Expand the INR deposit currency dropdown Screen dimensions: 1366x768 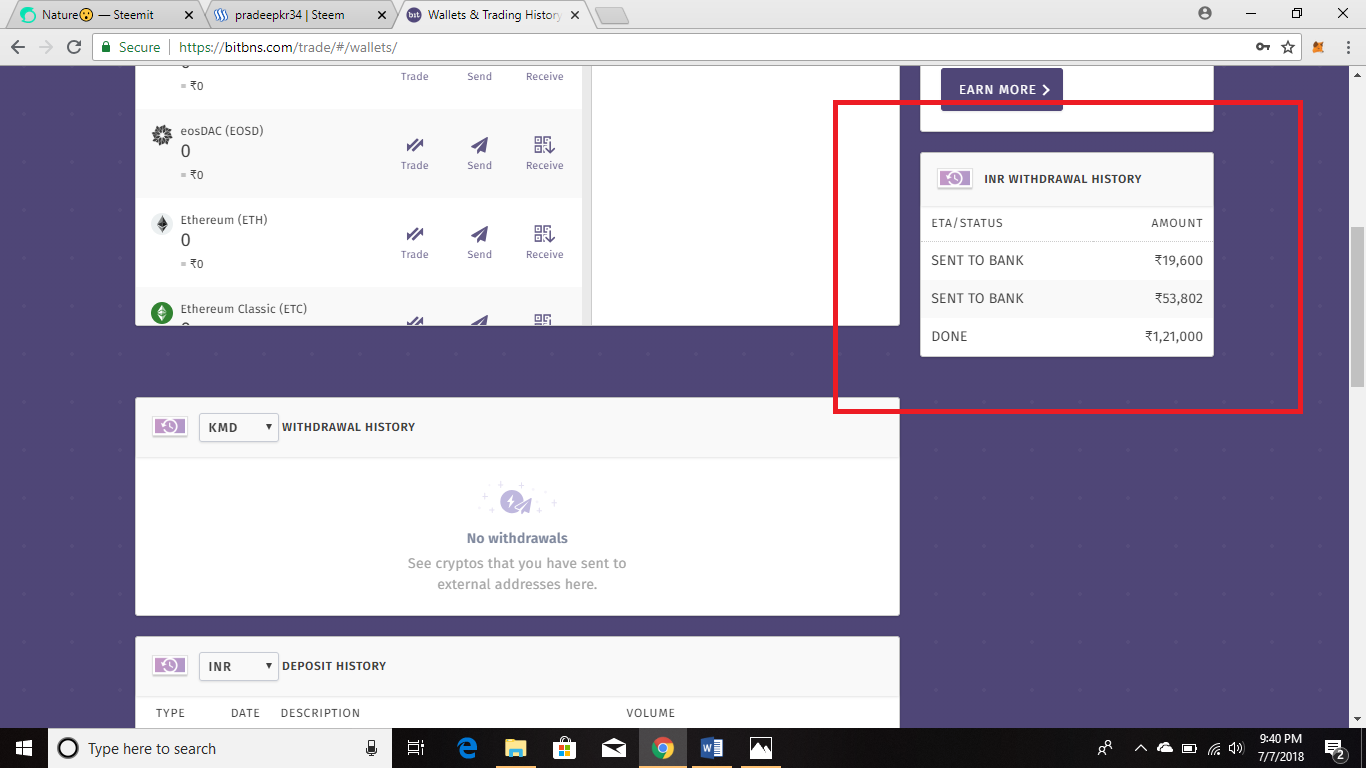238,666
